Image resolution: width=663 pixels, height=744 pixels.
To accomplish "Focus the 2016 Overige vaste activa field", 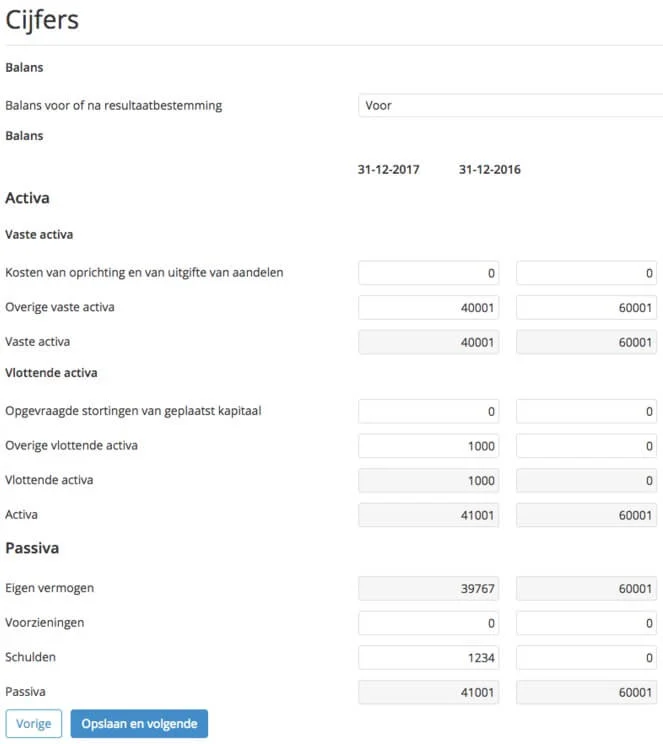I will (587, 307).
